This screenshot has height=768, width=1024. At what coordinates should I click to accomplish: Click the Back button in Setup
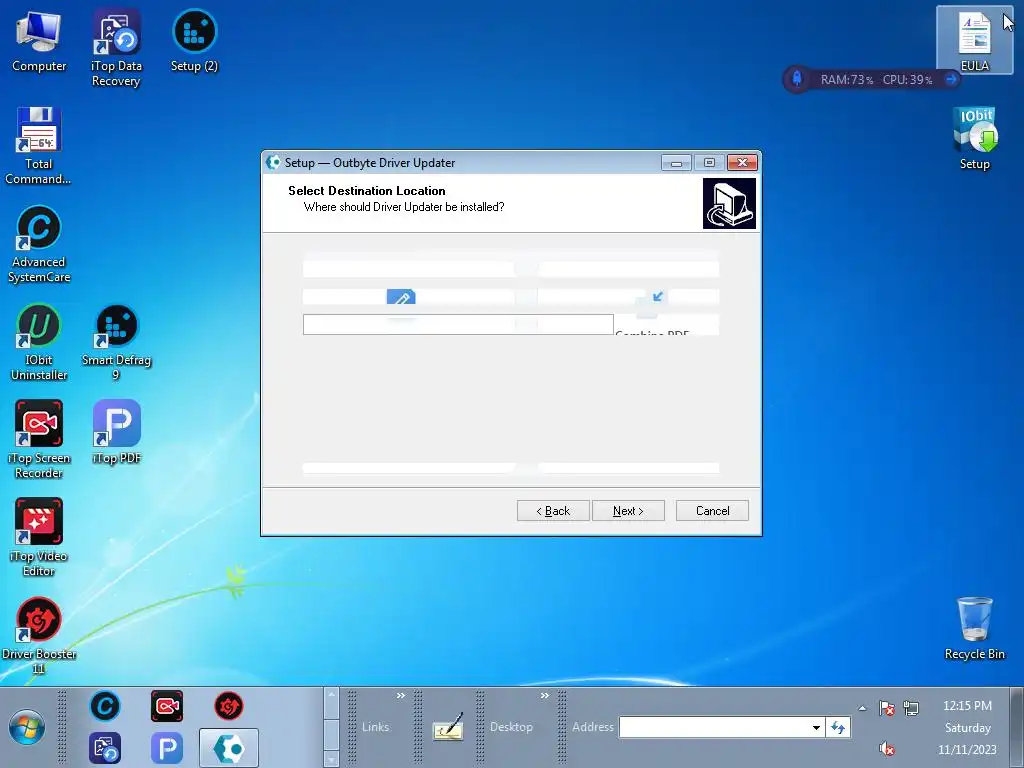553,511
